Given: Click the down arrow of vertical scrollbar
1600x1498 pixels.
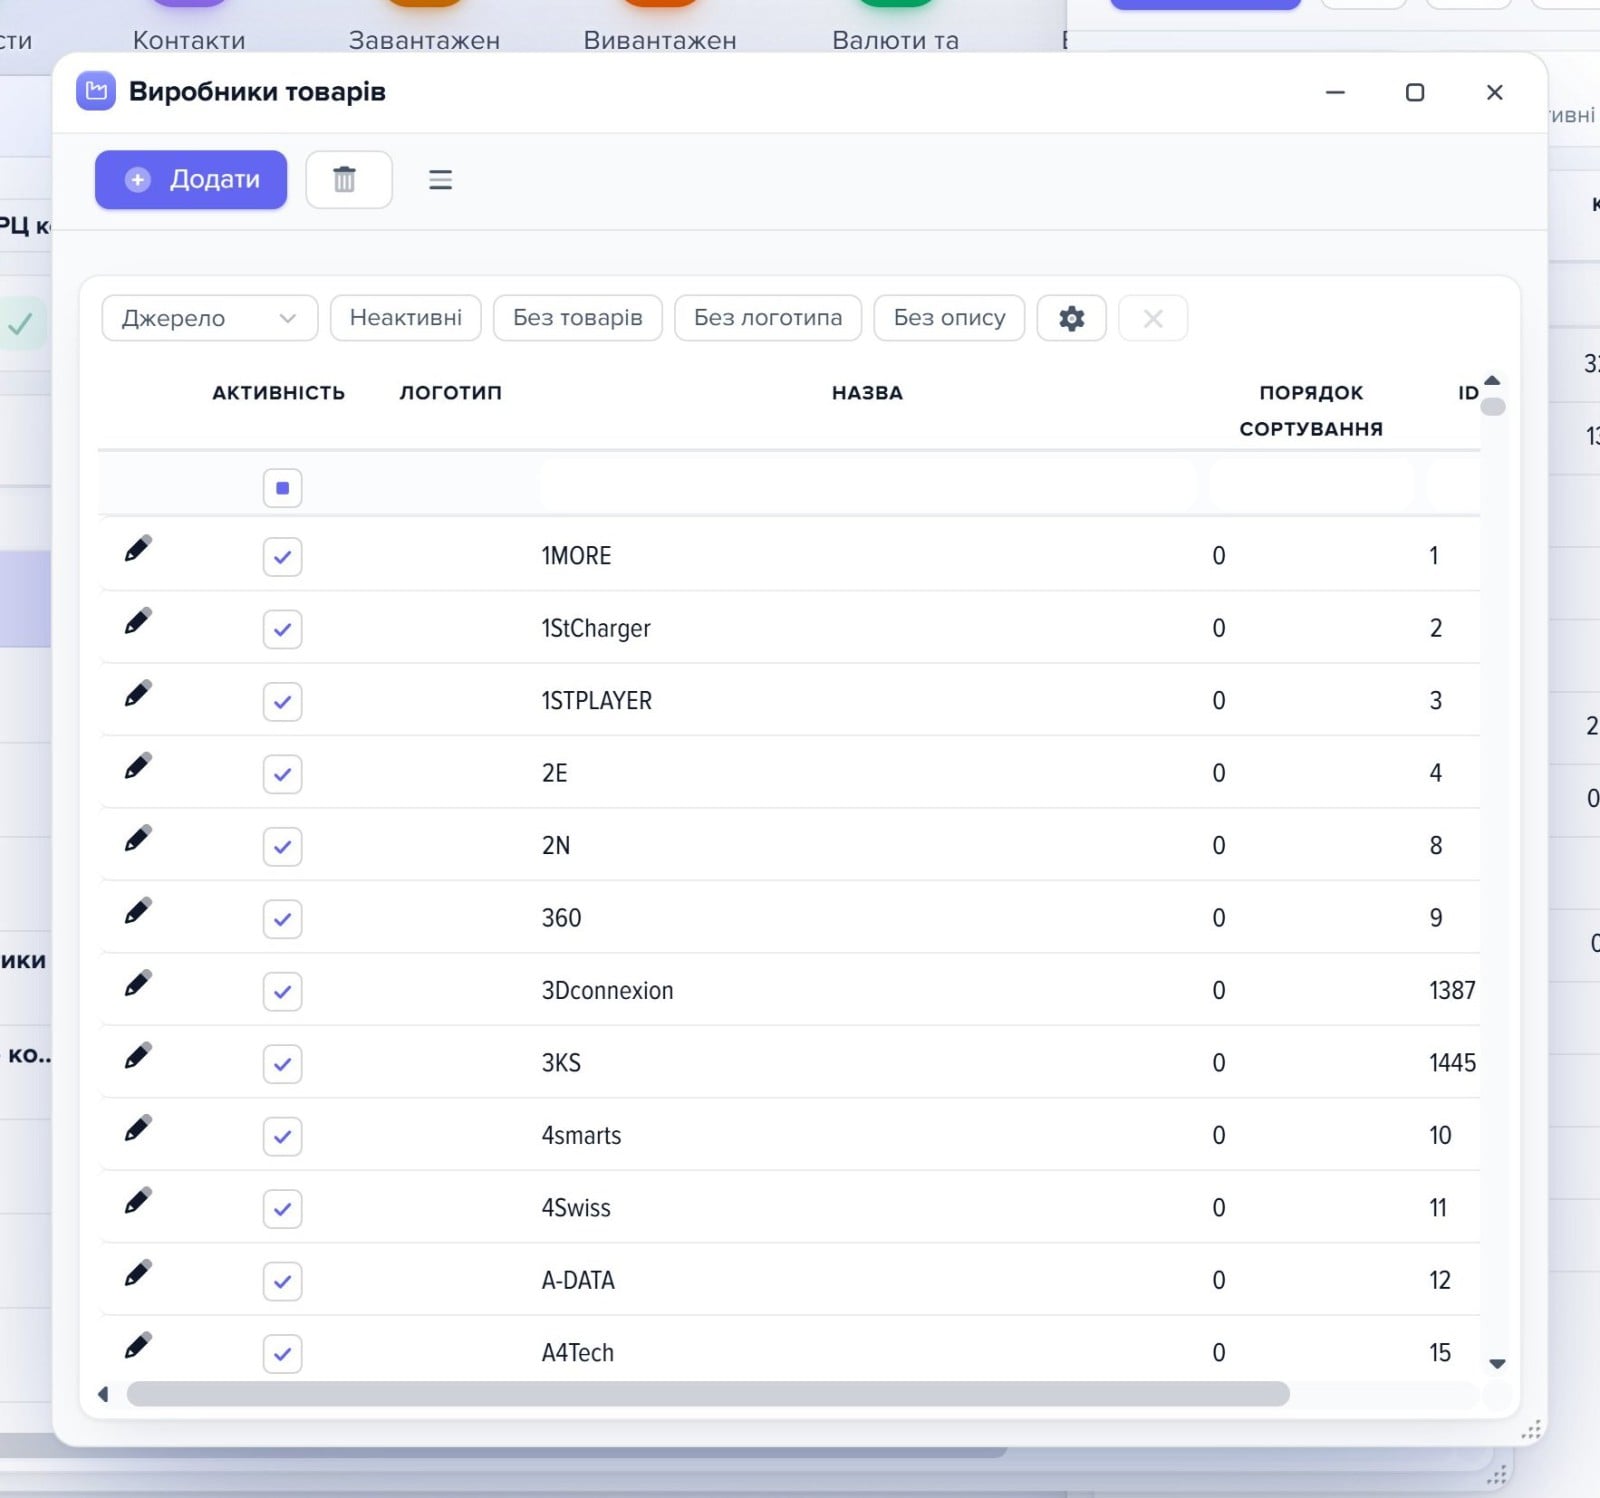Looking at the screenshot, I should coord(1497,1364).
